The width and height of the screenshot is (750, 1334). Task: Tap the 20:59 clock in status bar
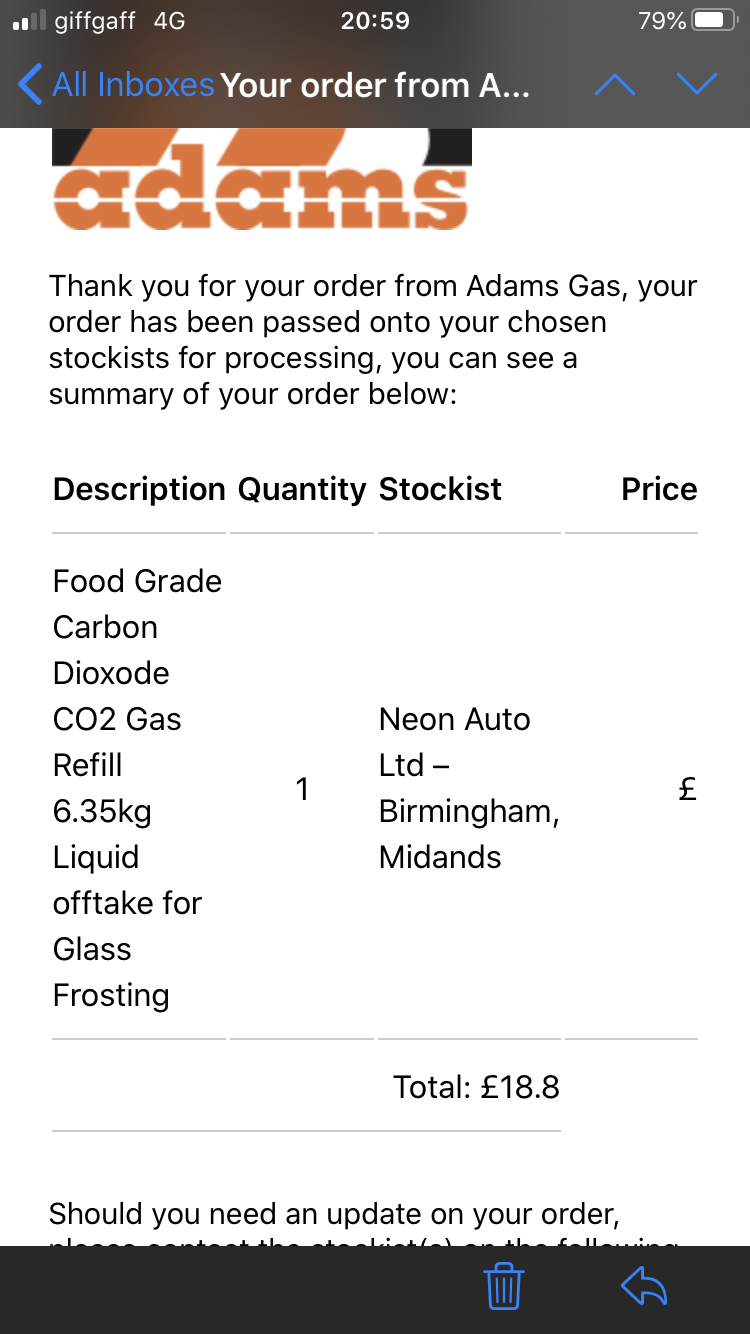point(375,21)
